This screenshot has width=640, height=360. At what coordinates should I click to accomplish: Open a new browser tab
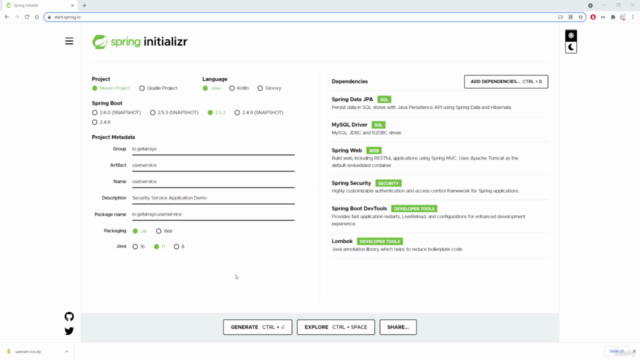tap(84, 5)
